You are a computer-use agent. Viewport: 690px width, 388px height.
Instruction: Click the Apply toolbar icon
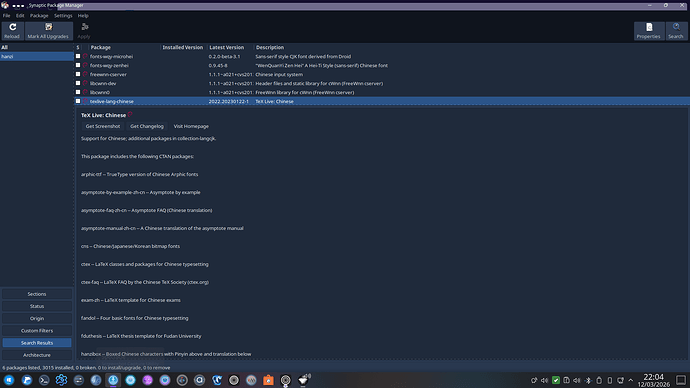pyautogui.click(x=84, y=27)
